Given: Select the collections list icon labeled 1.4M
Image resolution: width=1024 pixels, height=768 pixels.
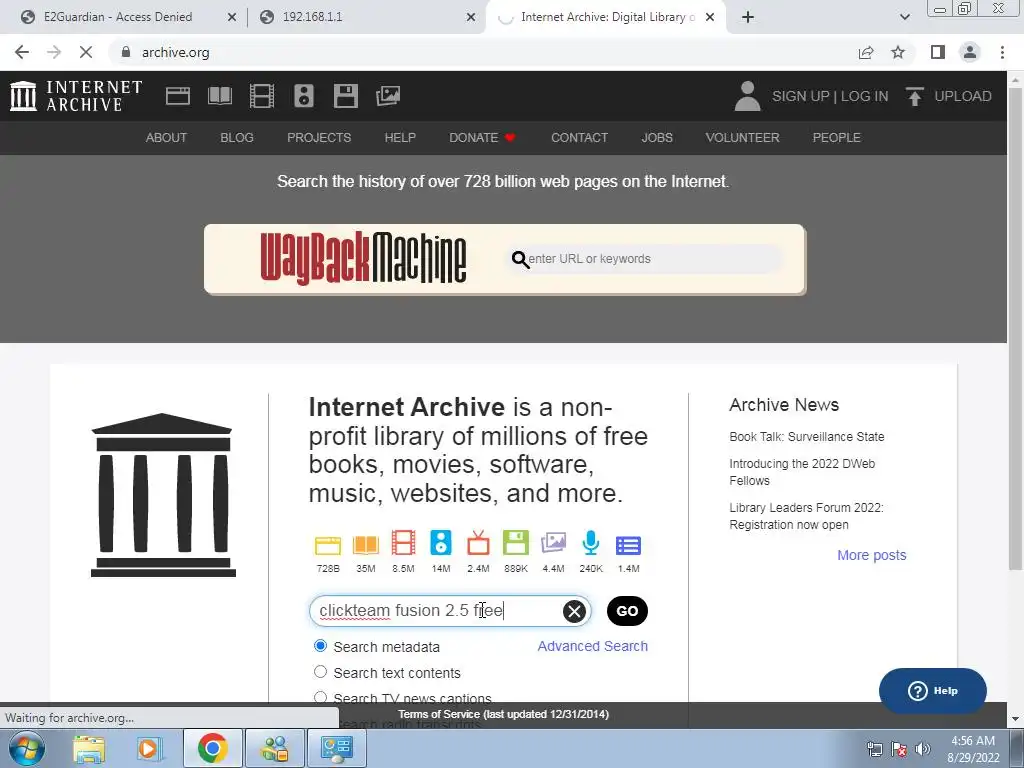Looking at the screenshot, I should point(628,545).
